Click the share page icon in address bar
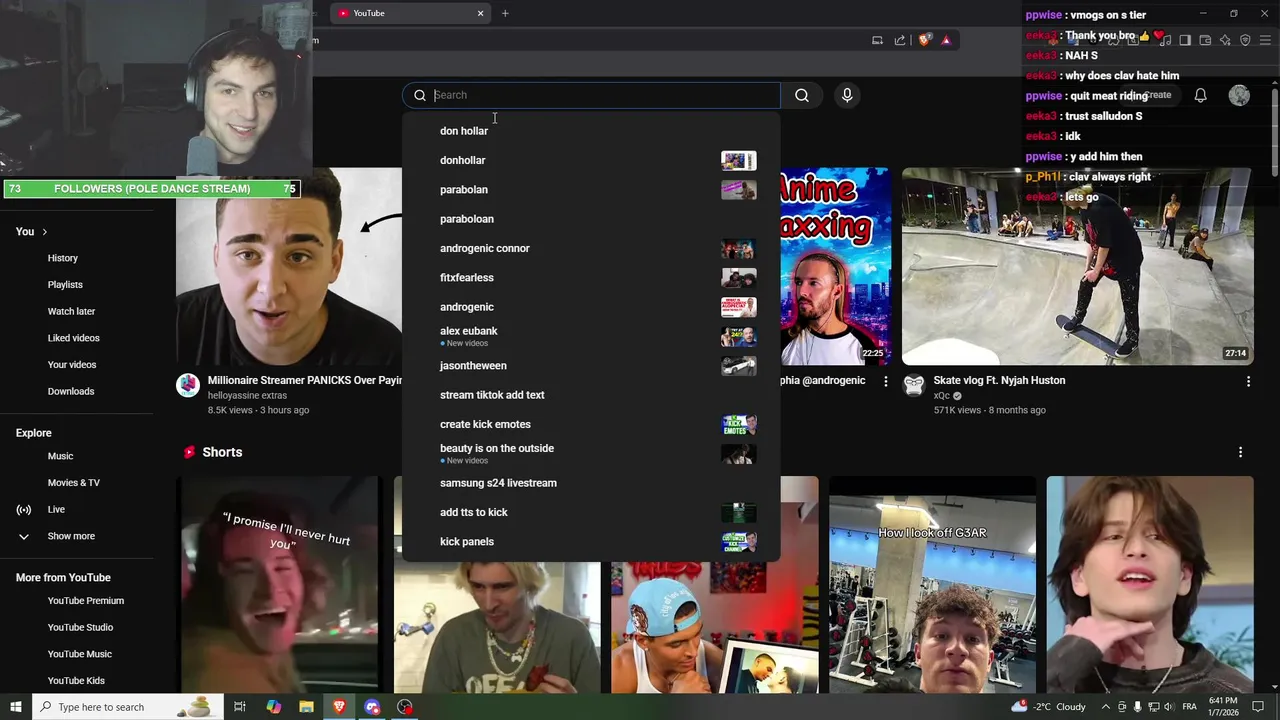This screenshot has width=1280, height=720. coord(900,40)
